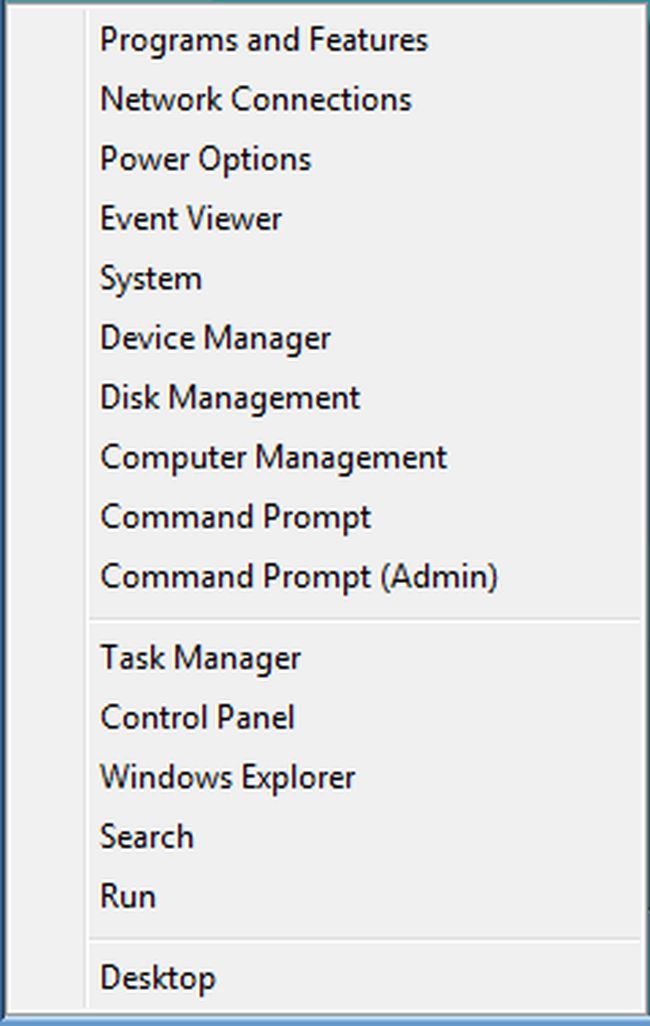Click Disk Management to manage partitions
Viewport: 650px width, 1026px height.
point(230,398)
